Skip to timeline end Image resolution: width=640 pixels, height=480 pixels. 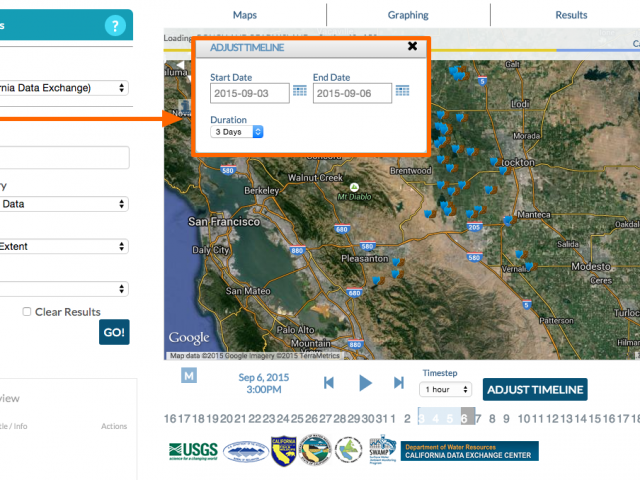[x=399, y=383]
